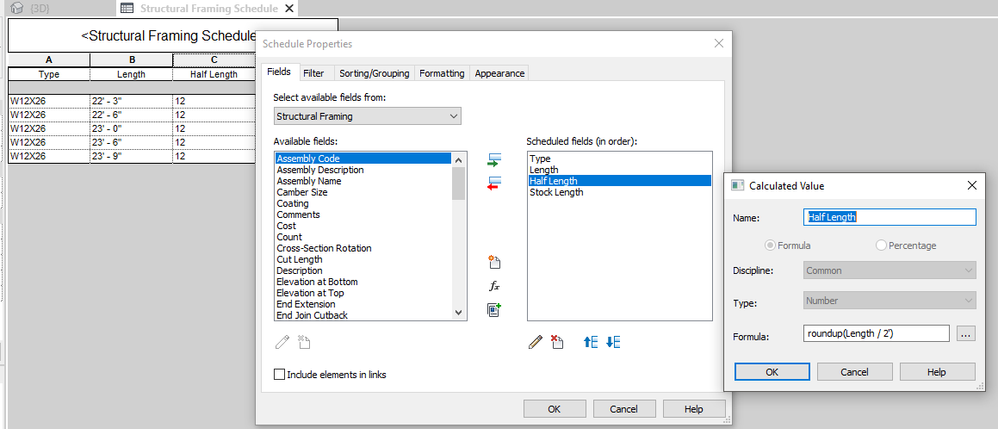Click Delete parameter icon under Scheduled fields
The image size is (998, 429).
click(557, 342)
